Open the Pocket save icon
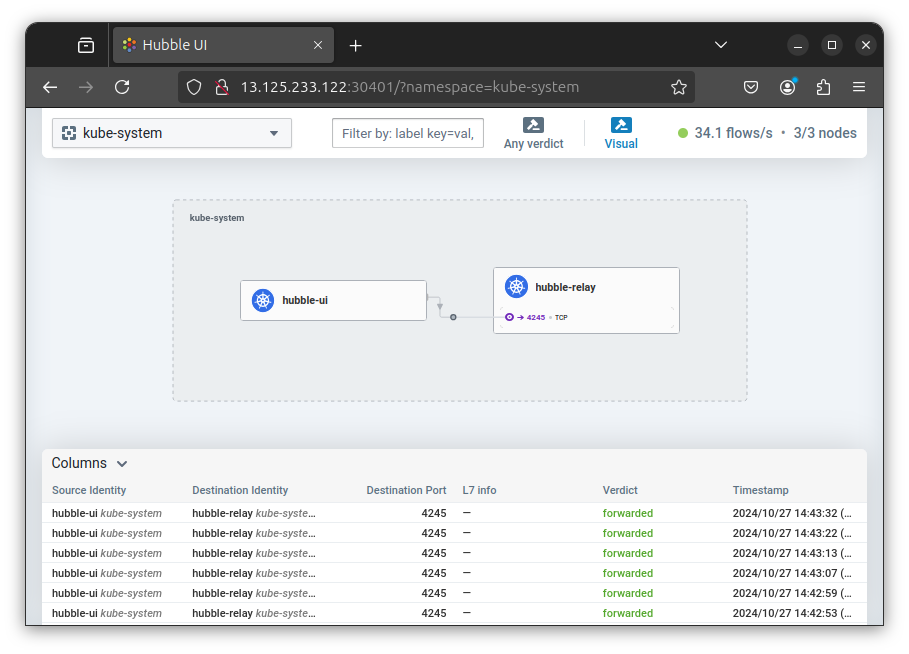The image size is (909, 654). 751,87
